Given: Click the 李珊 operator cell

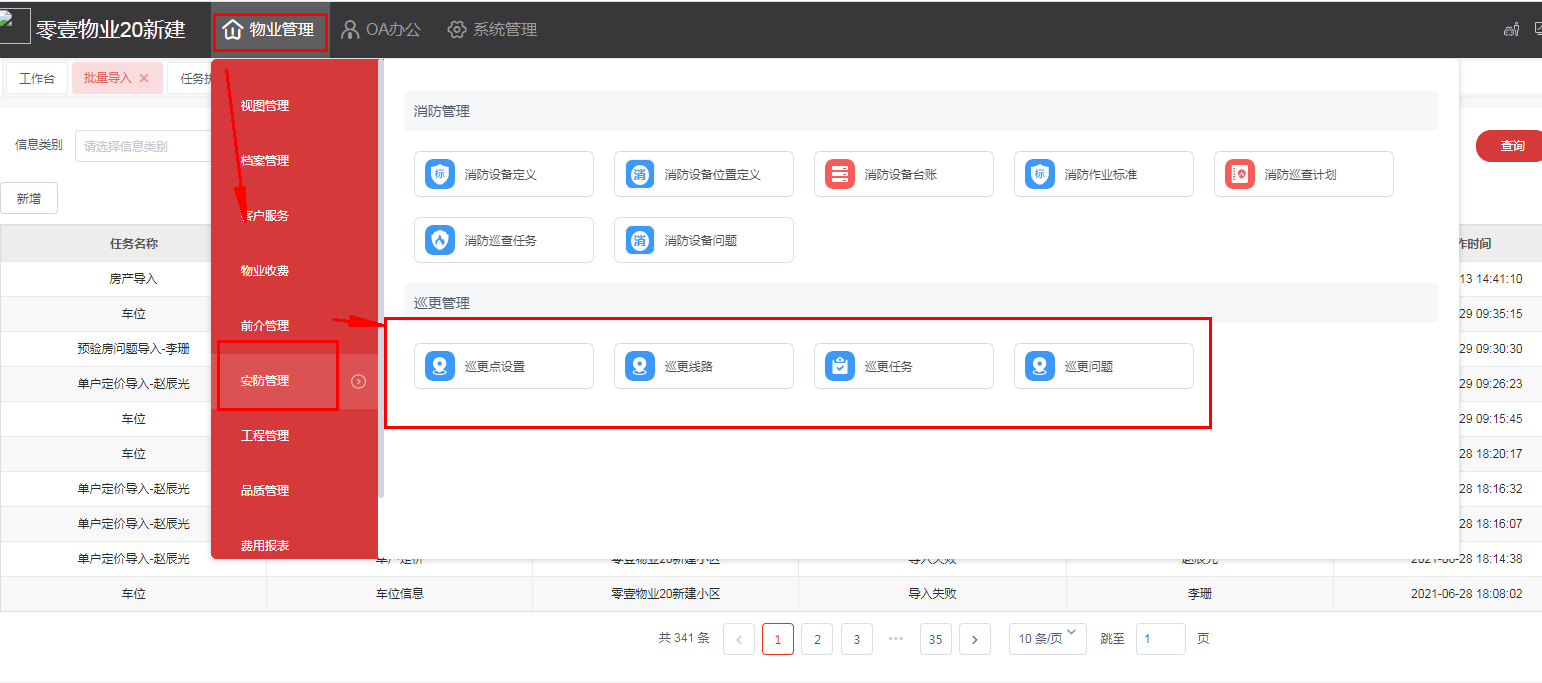Looking at the screenshot, I should [x=1200, y=594].
